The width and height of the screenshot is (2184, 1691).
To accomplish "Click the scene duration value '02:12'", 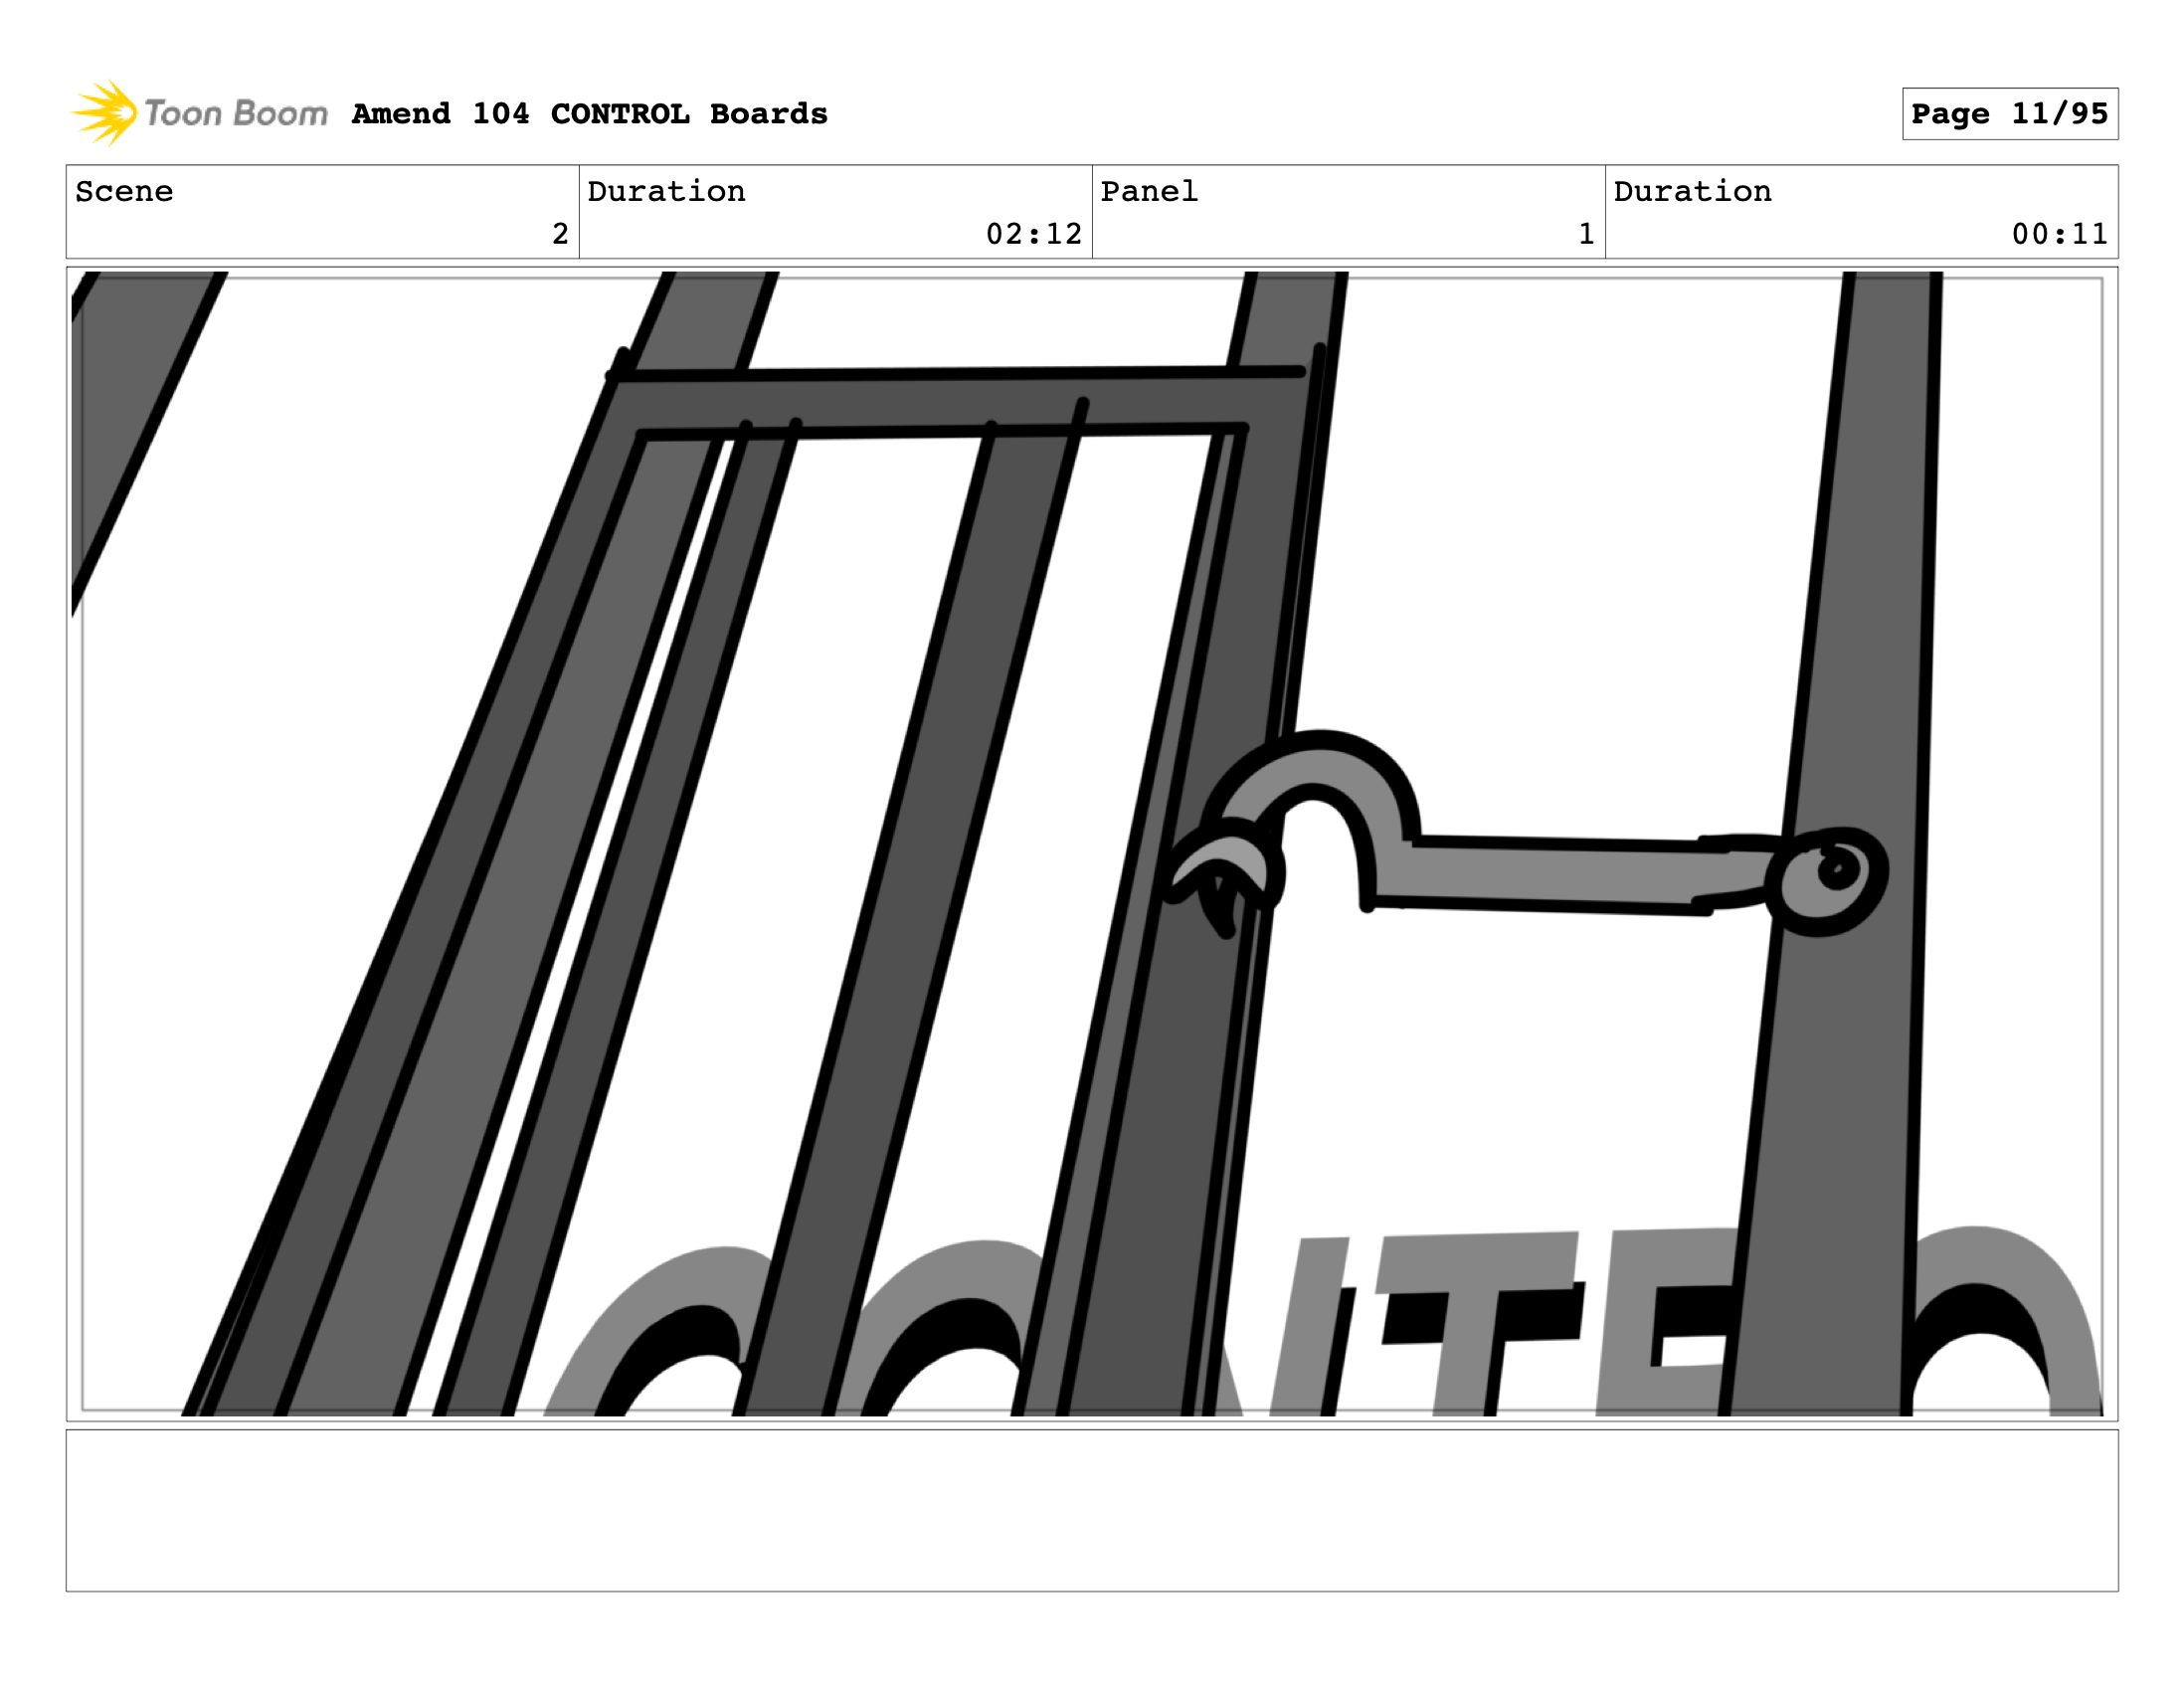I will tap(1034, 234).
